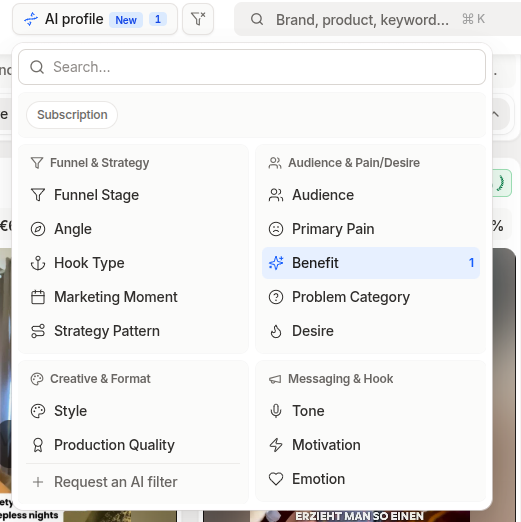Choose Primary Pain filter
Viewport: 521px width, 522px height.
(371, 229)
